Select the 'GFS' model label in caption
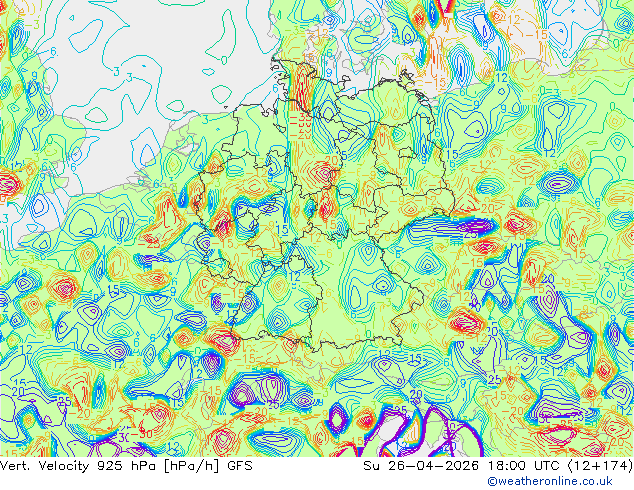 pyautogui.click(x=240, y=466)
